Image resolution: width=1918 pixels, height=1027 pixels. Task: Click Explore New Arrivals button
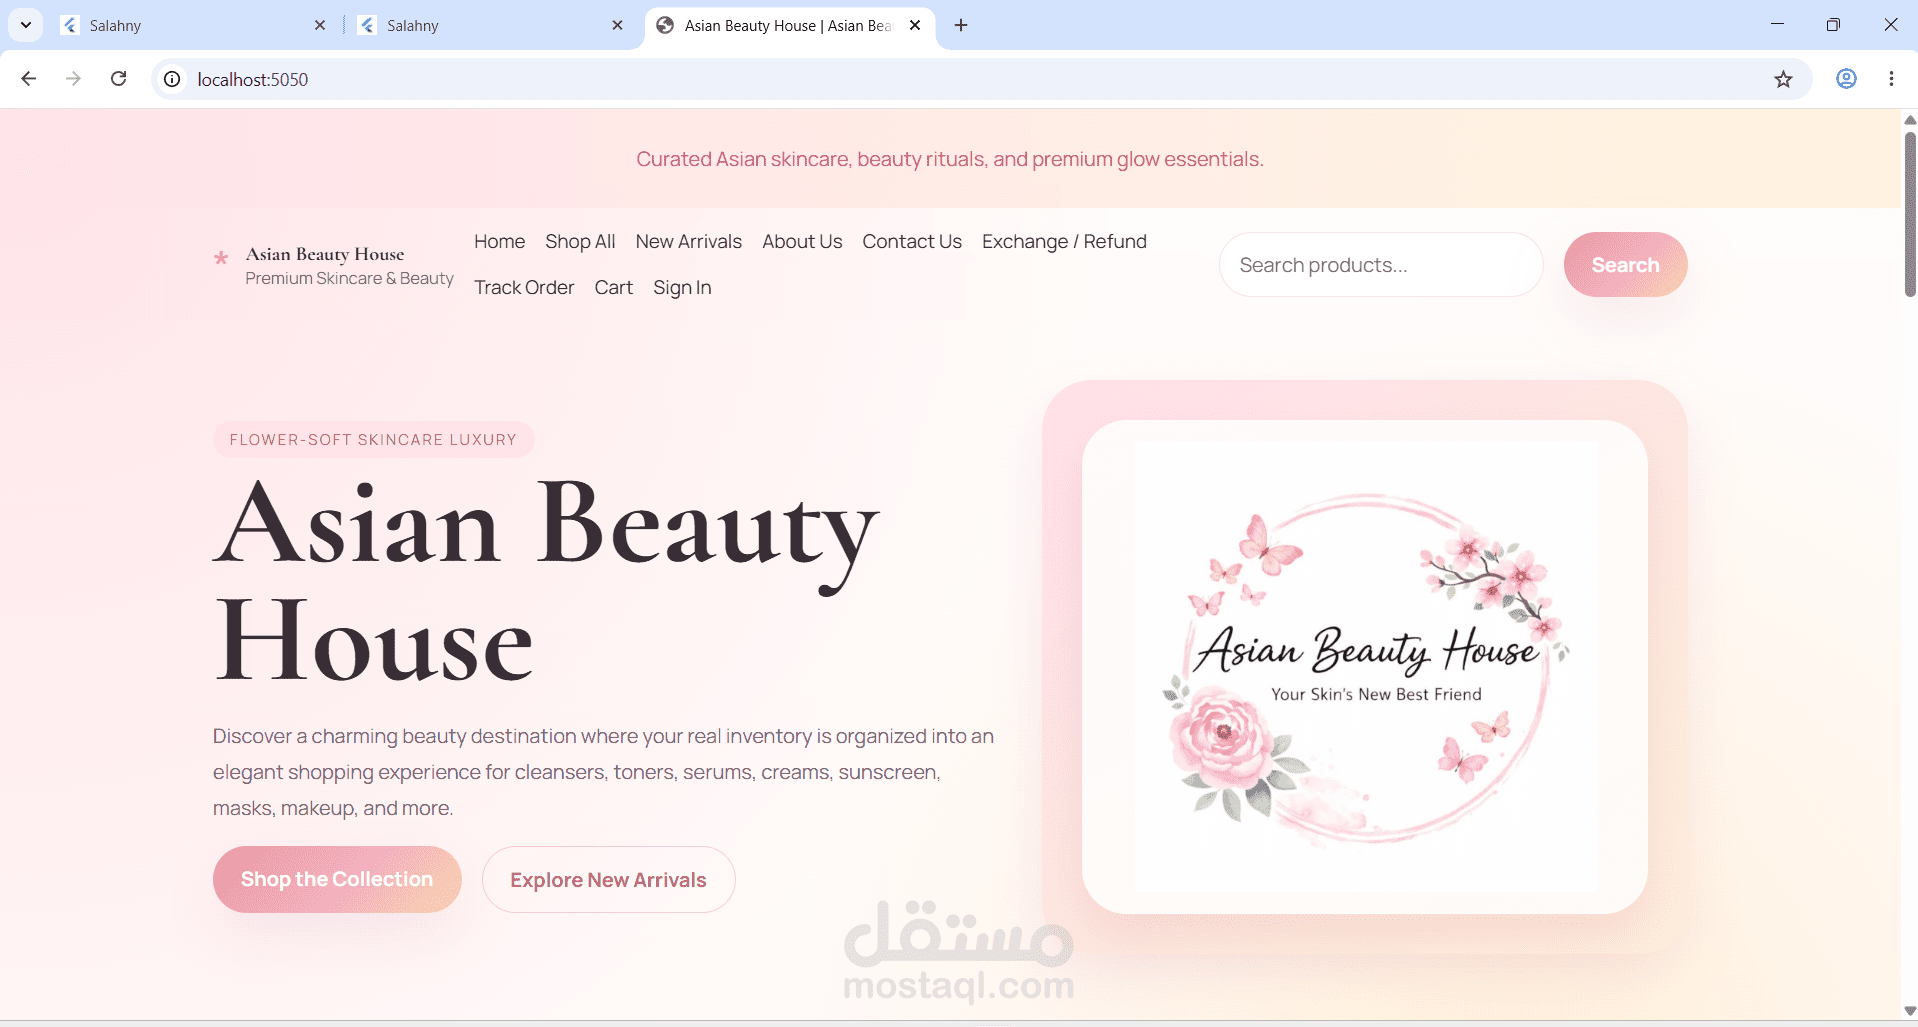(x=608, y=880)
